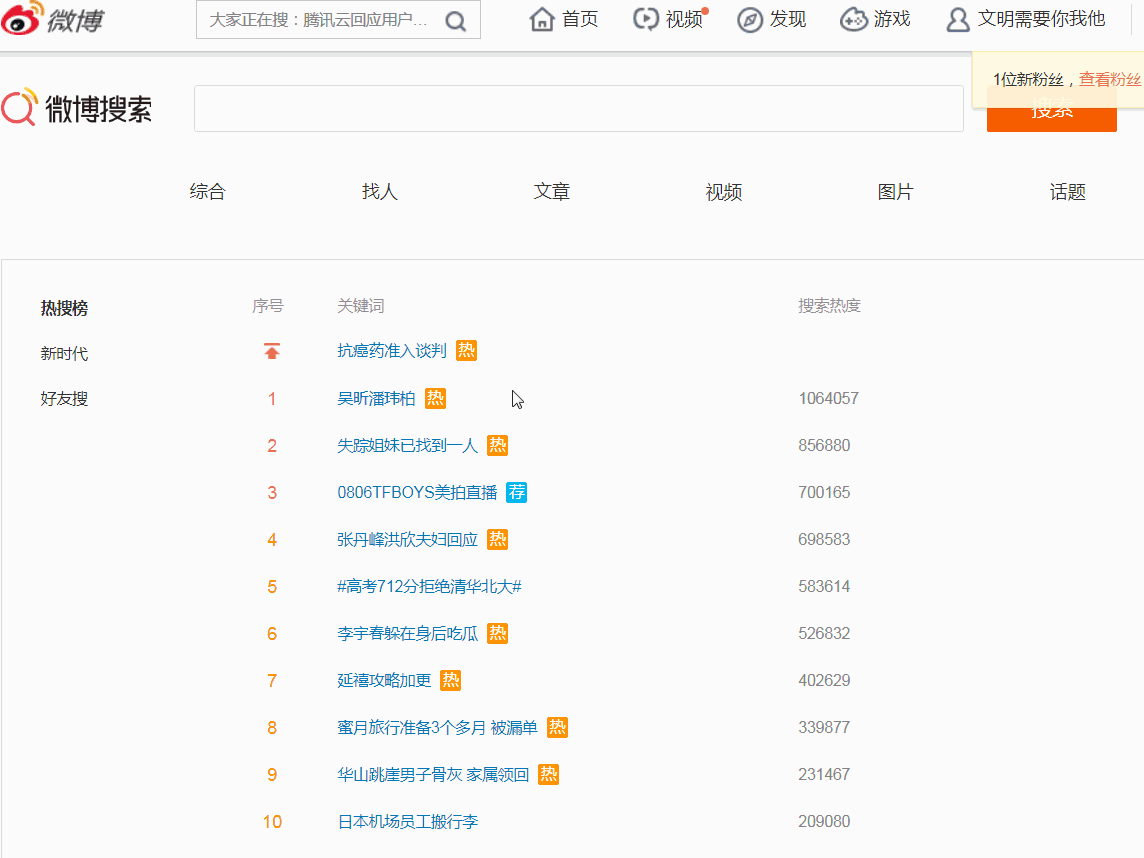Viewport: 1144px width, 858px height.
Task: Click 热 badge beside 失踪姐妹已找到一人
Action: pos(498,445)
